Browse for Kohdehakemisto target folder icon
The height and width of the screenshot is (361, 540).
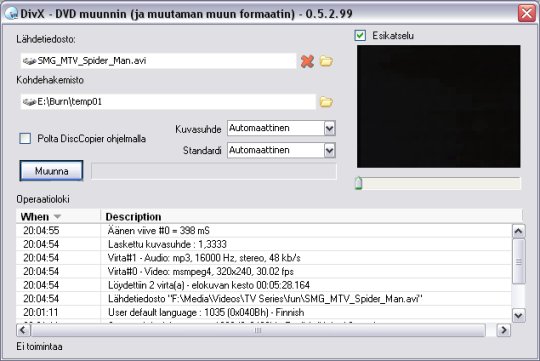(326, 102)
